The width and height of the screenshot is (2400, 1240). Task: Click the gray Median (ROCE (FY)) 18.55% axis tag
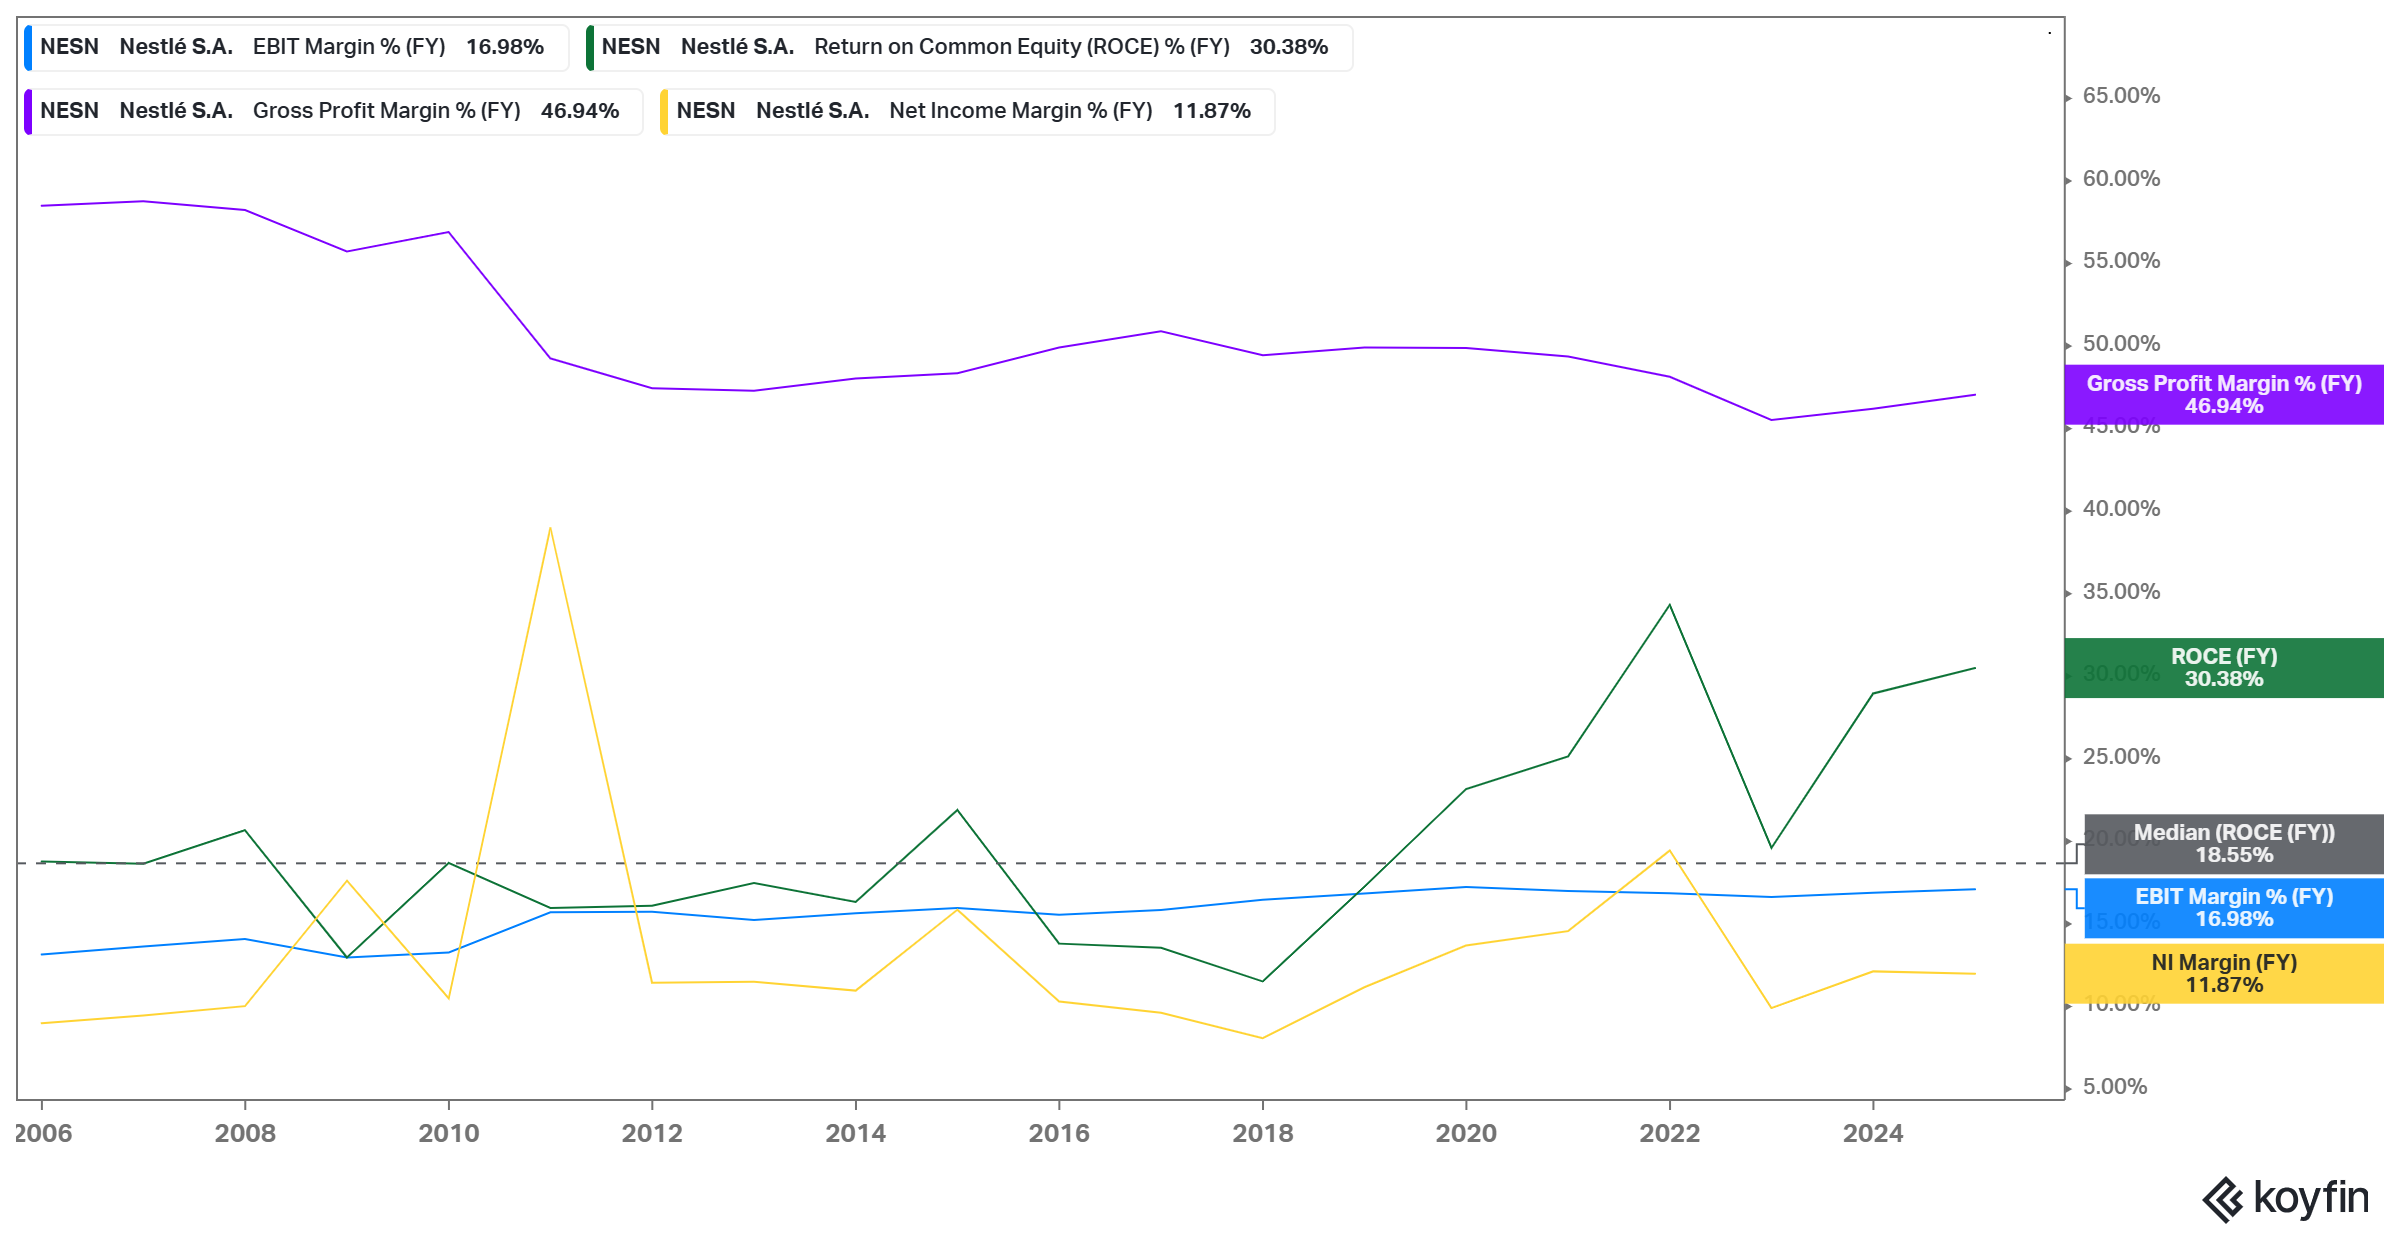click(x=2234, y=844)
